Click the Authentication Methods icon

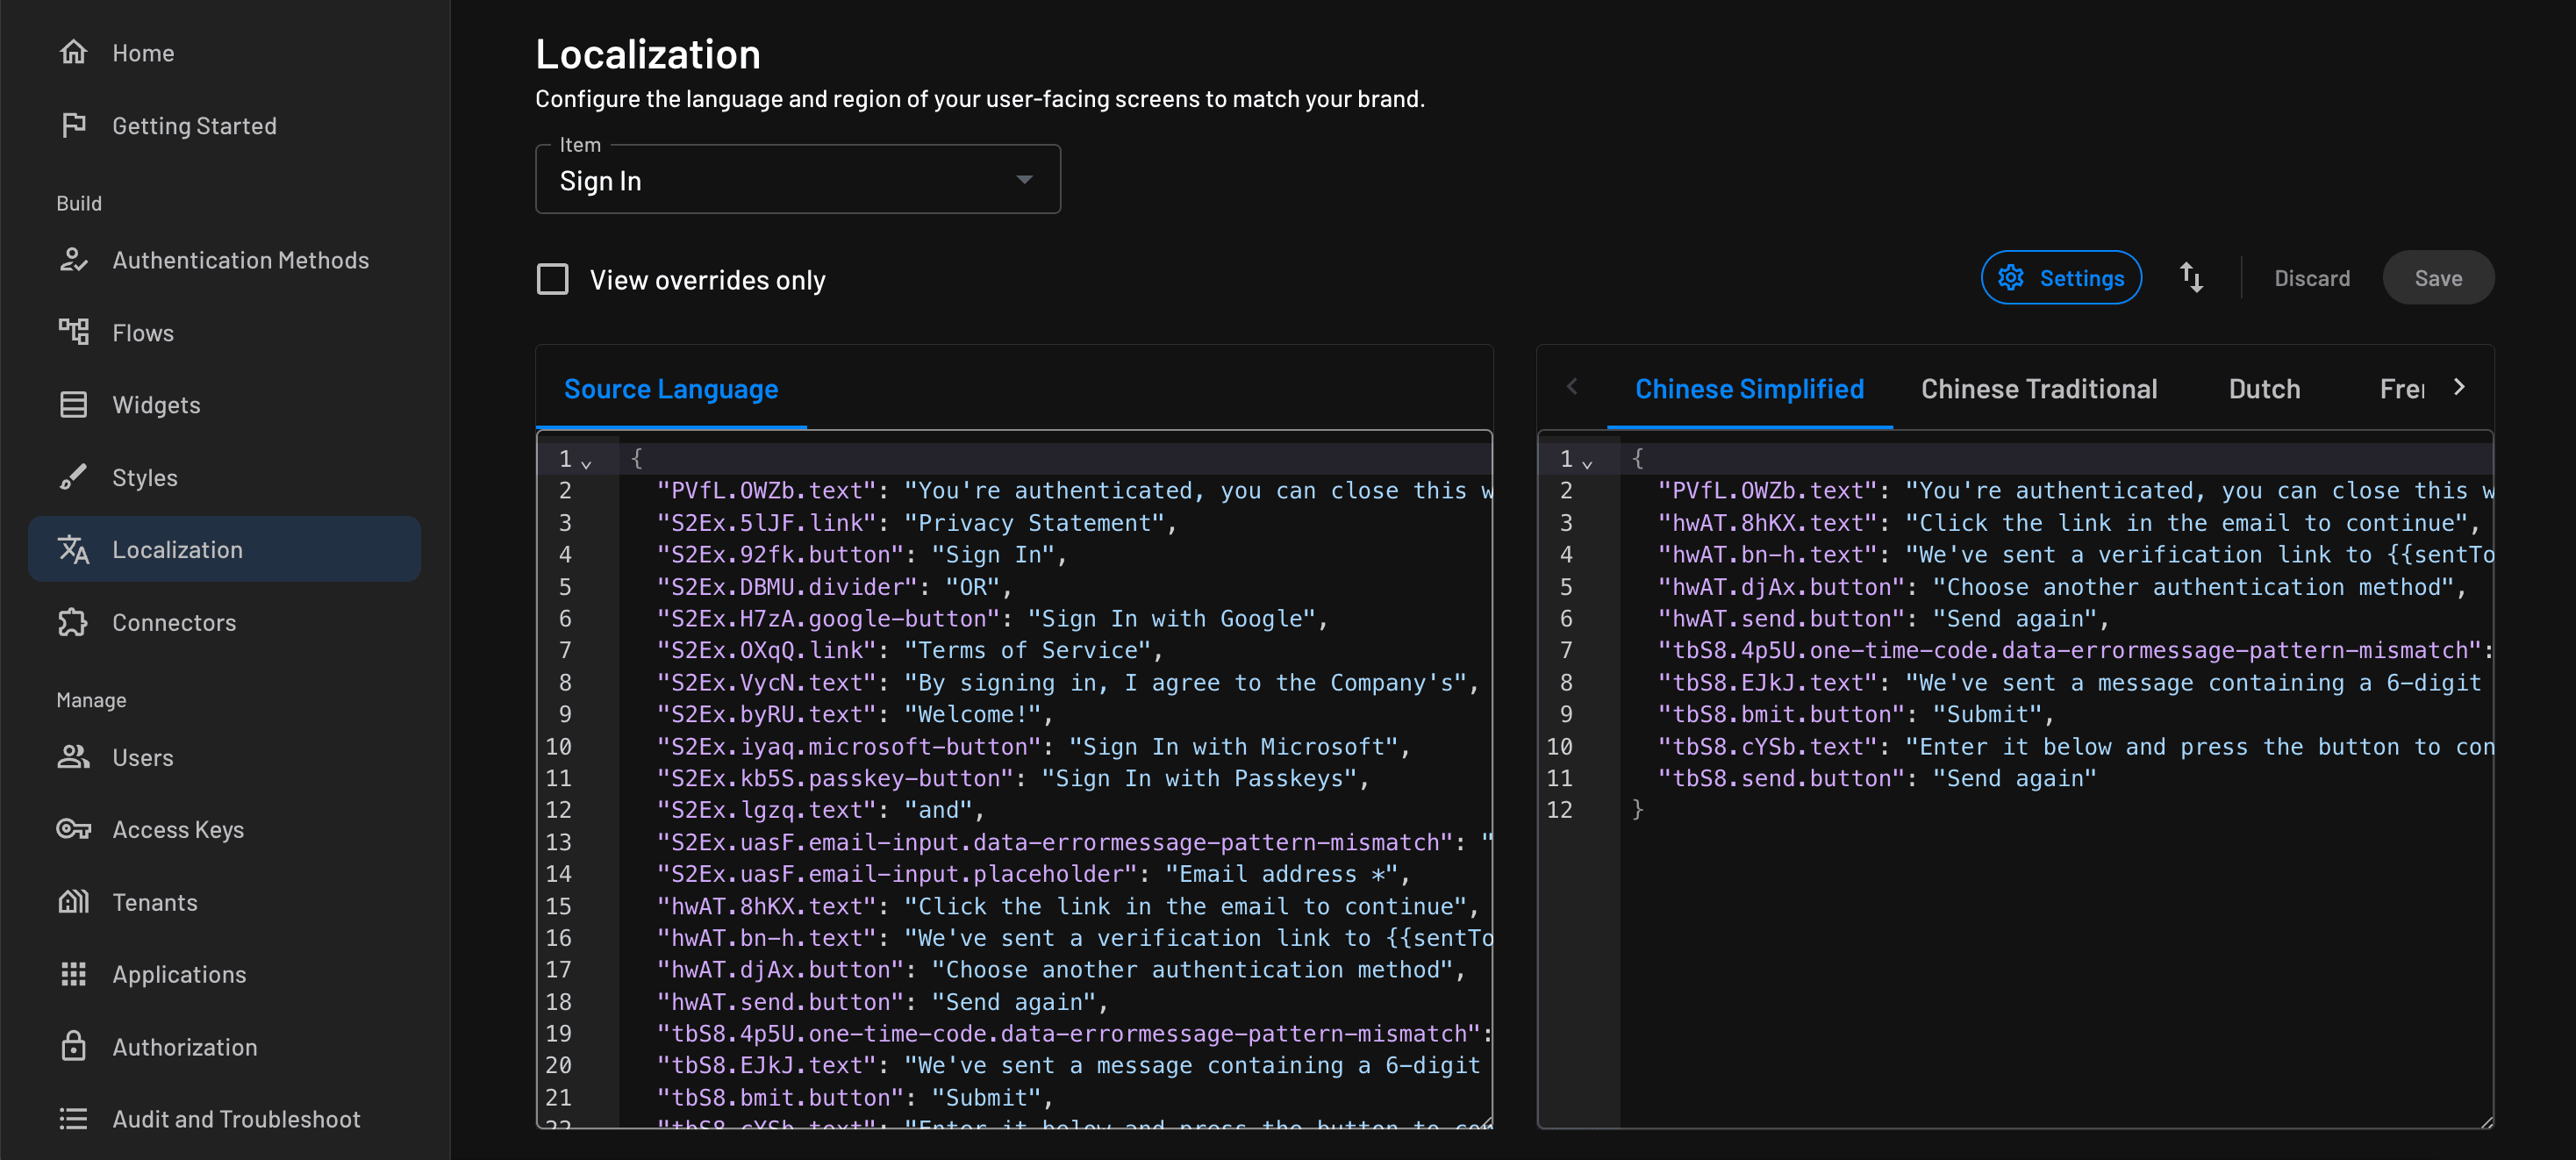73,260
